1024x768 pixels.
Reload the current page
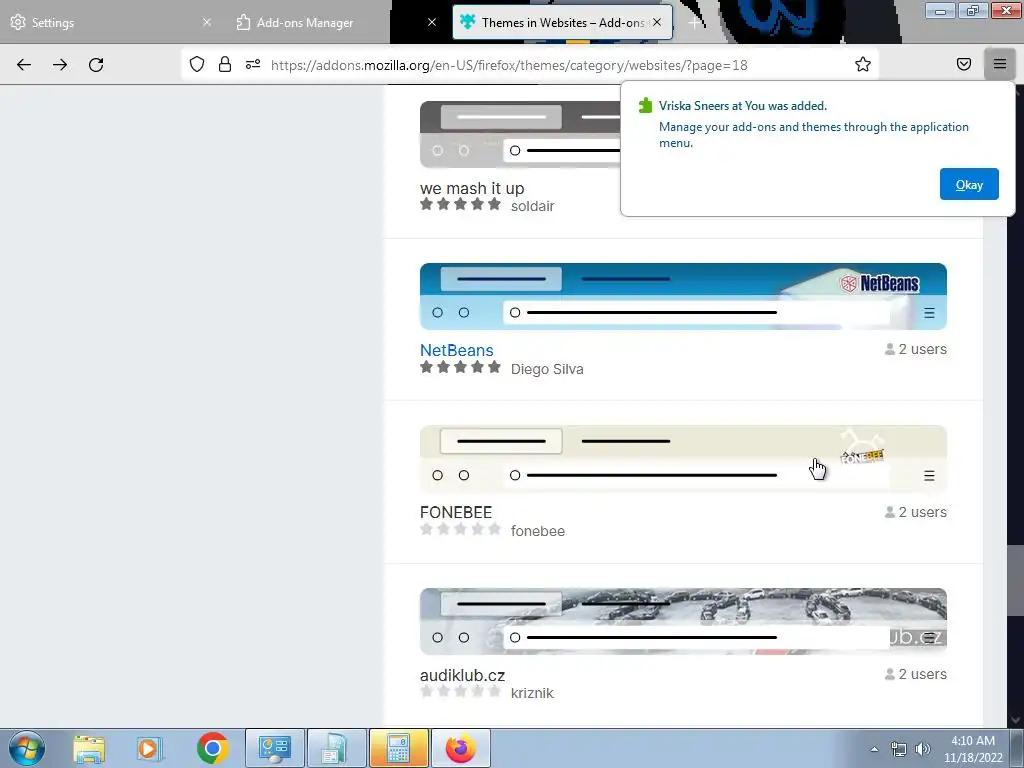tap(96, 65)
